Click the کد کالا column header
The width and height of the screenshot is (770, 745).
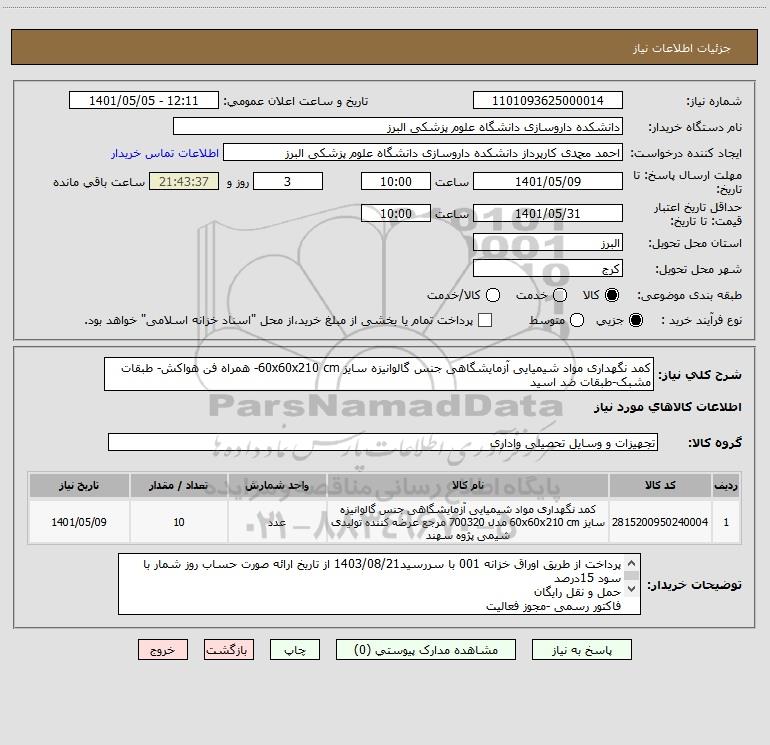tap(660, 485)
